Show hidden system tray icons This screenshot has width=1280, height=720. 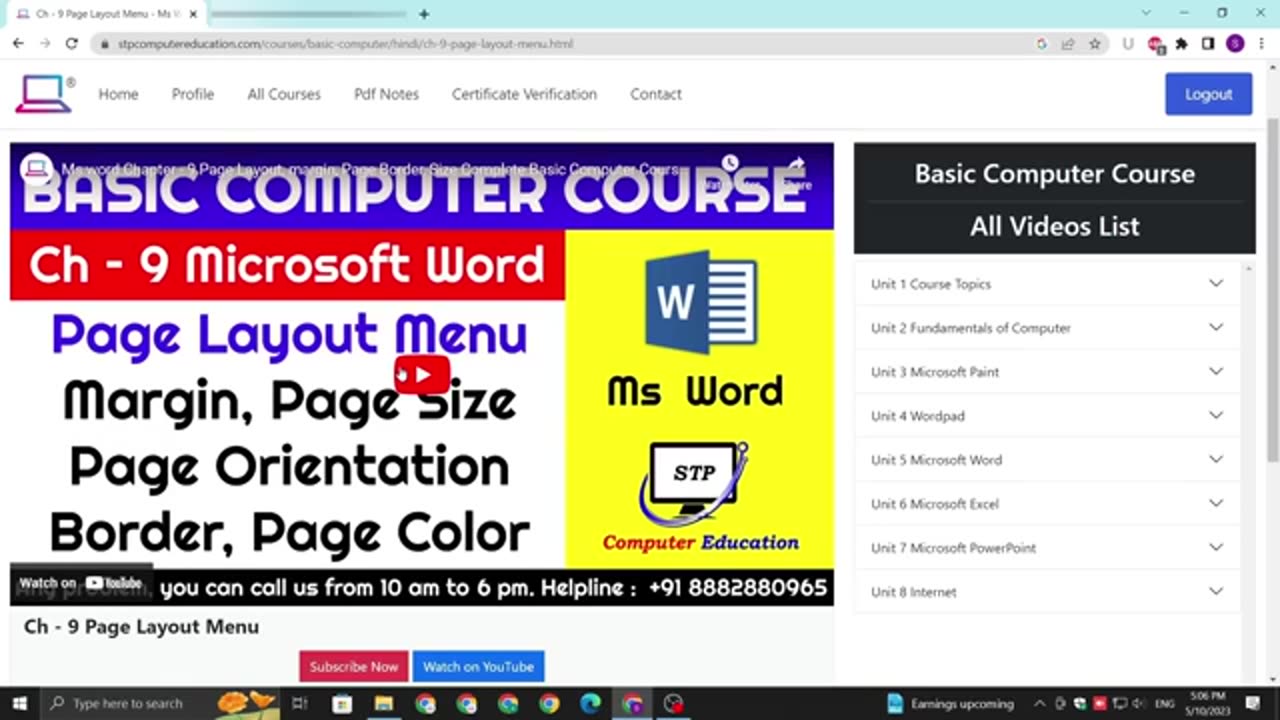point(1040,703)
